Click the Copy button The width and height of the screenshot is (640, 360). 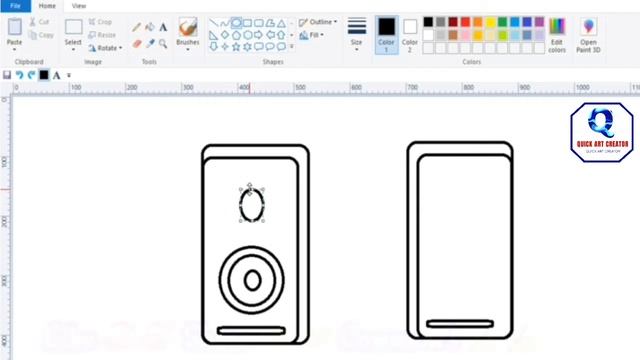click(41, 35)
